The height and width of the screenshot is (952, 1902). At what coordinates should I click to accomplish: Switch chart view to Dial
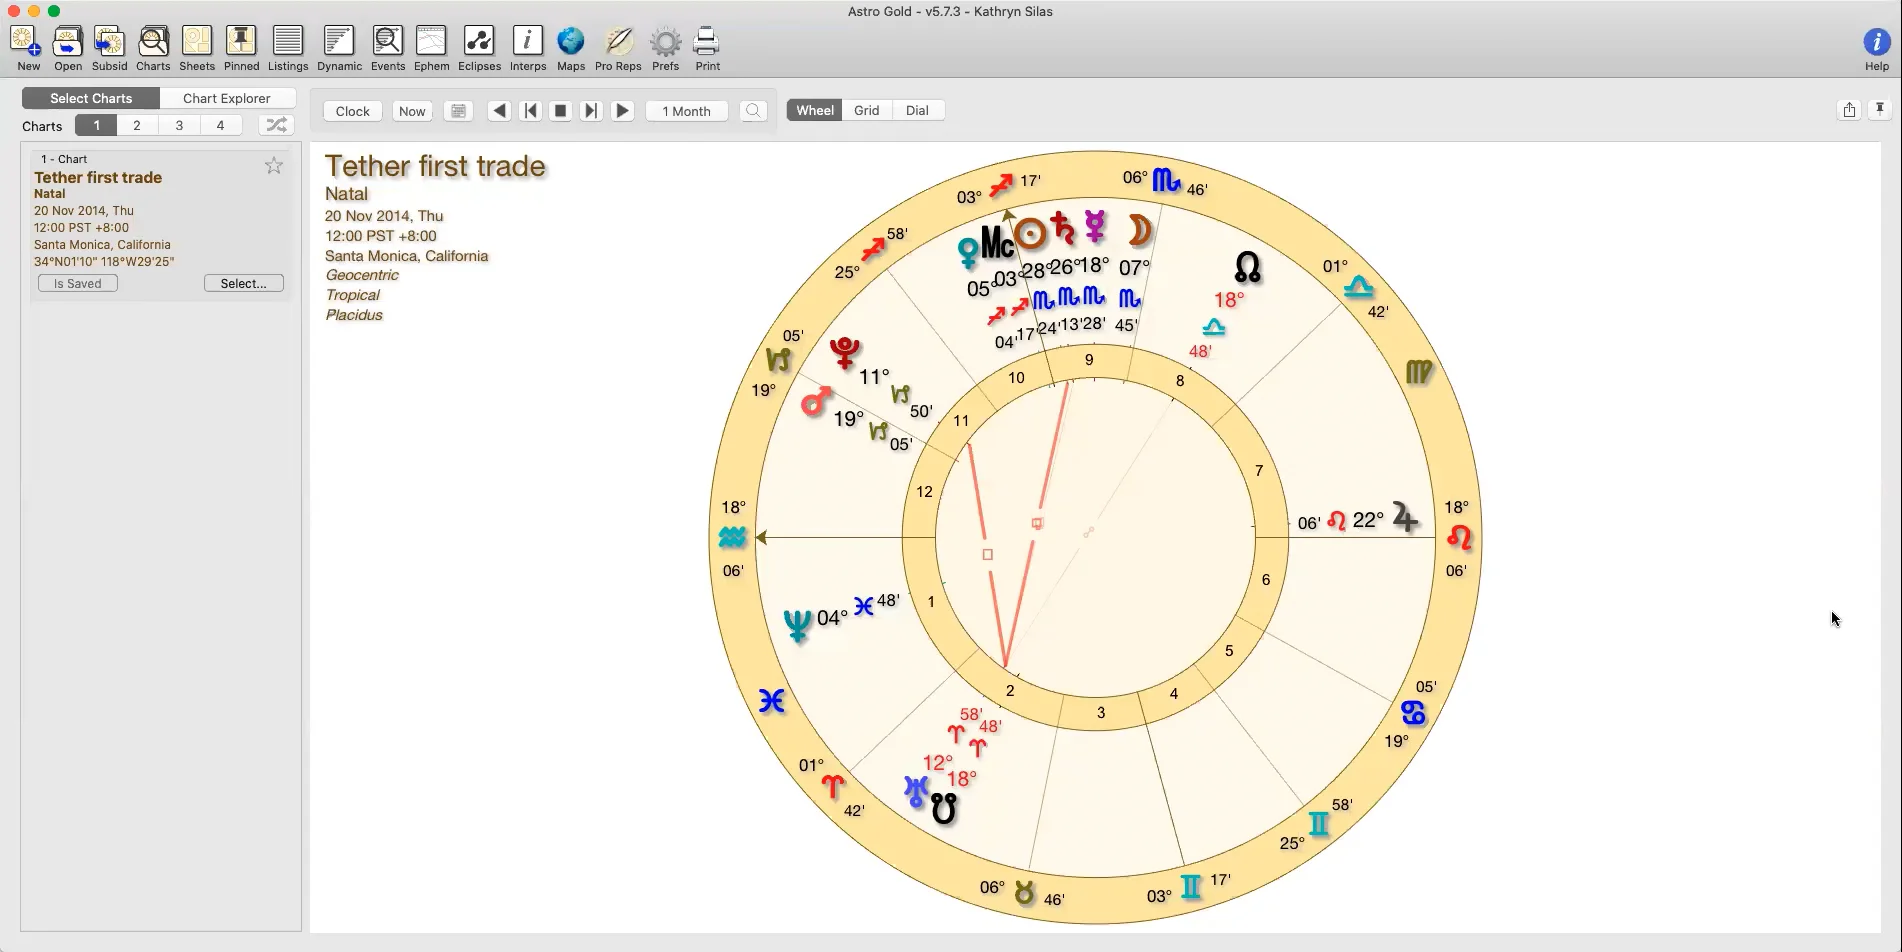pyautogui.click(x=917, y=111)
